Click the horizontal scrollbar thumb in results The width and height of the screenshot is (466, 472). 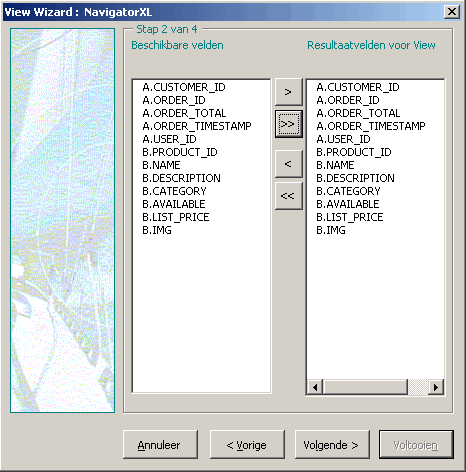365,387
